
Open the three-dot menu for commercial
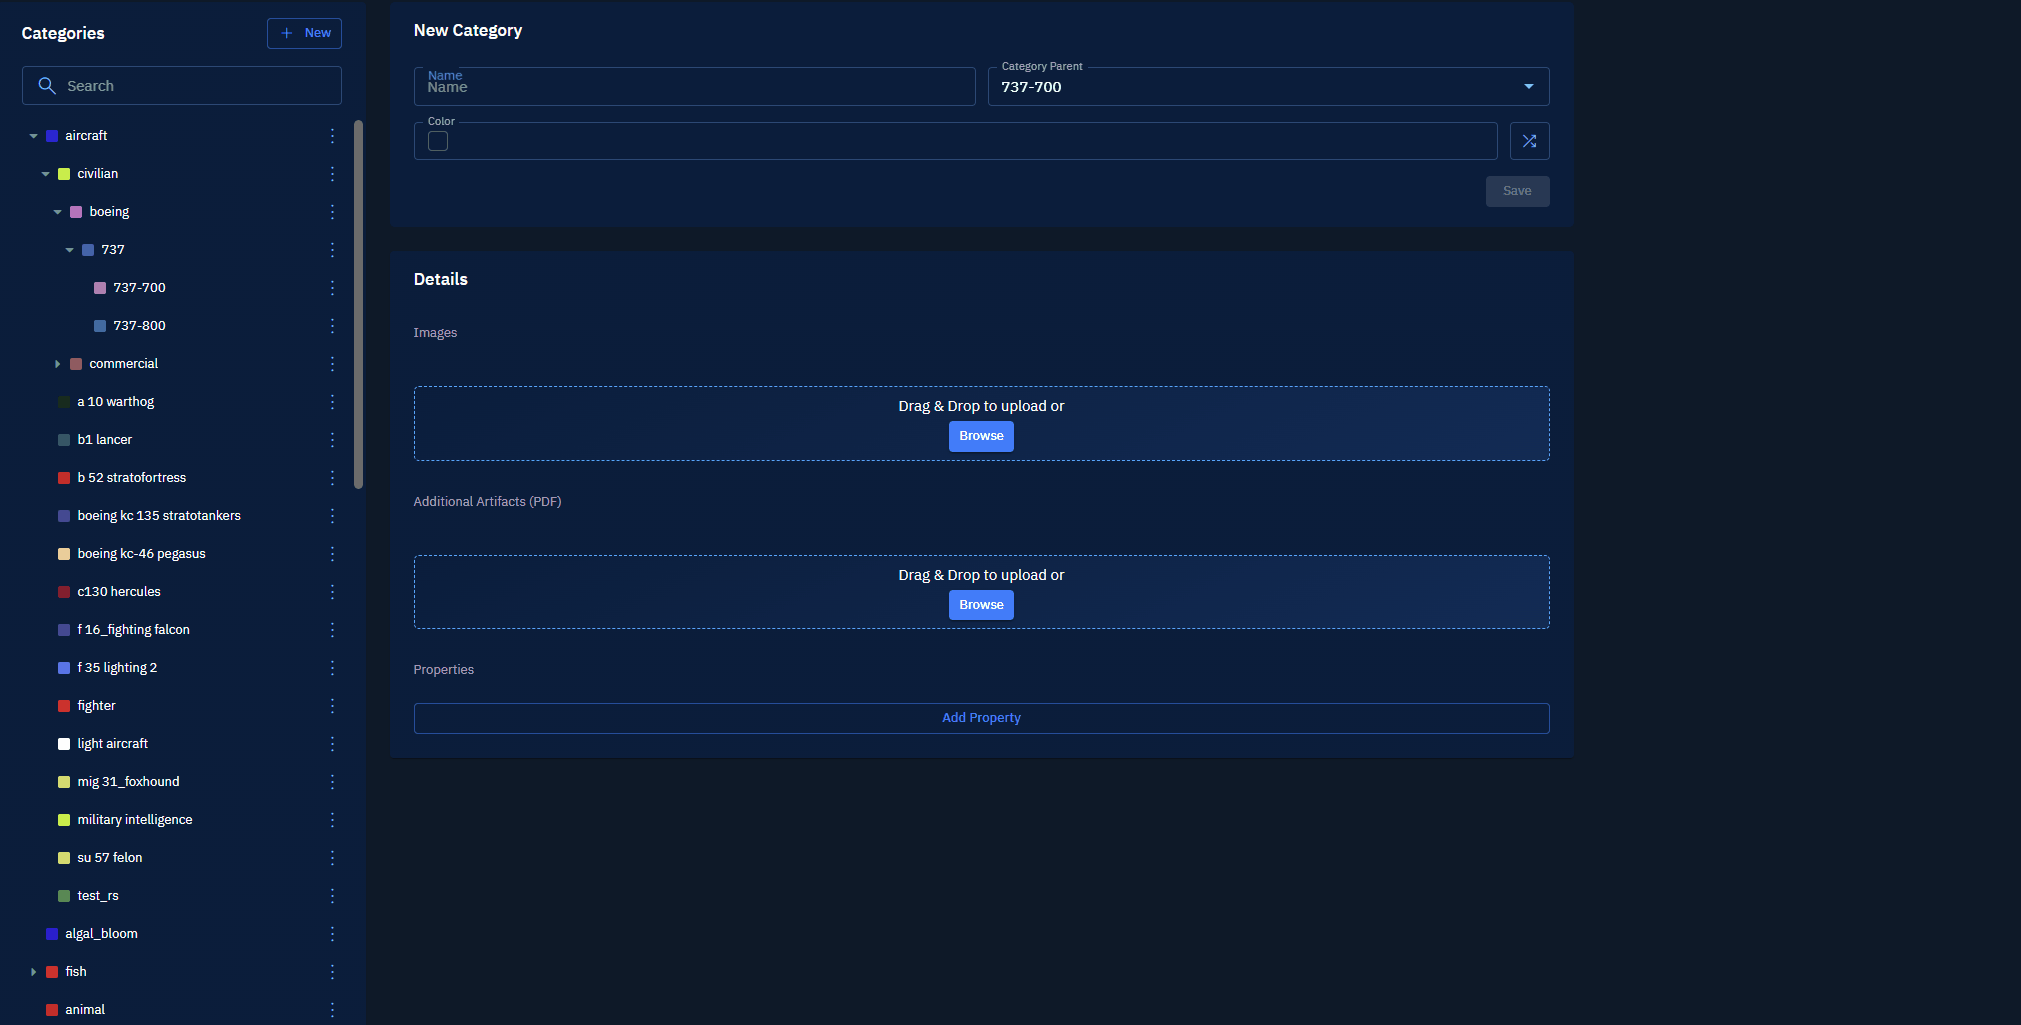(x=332, y=364)
